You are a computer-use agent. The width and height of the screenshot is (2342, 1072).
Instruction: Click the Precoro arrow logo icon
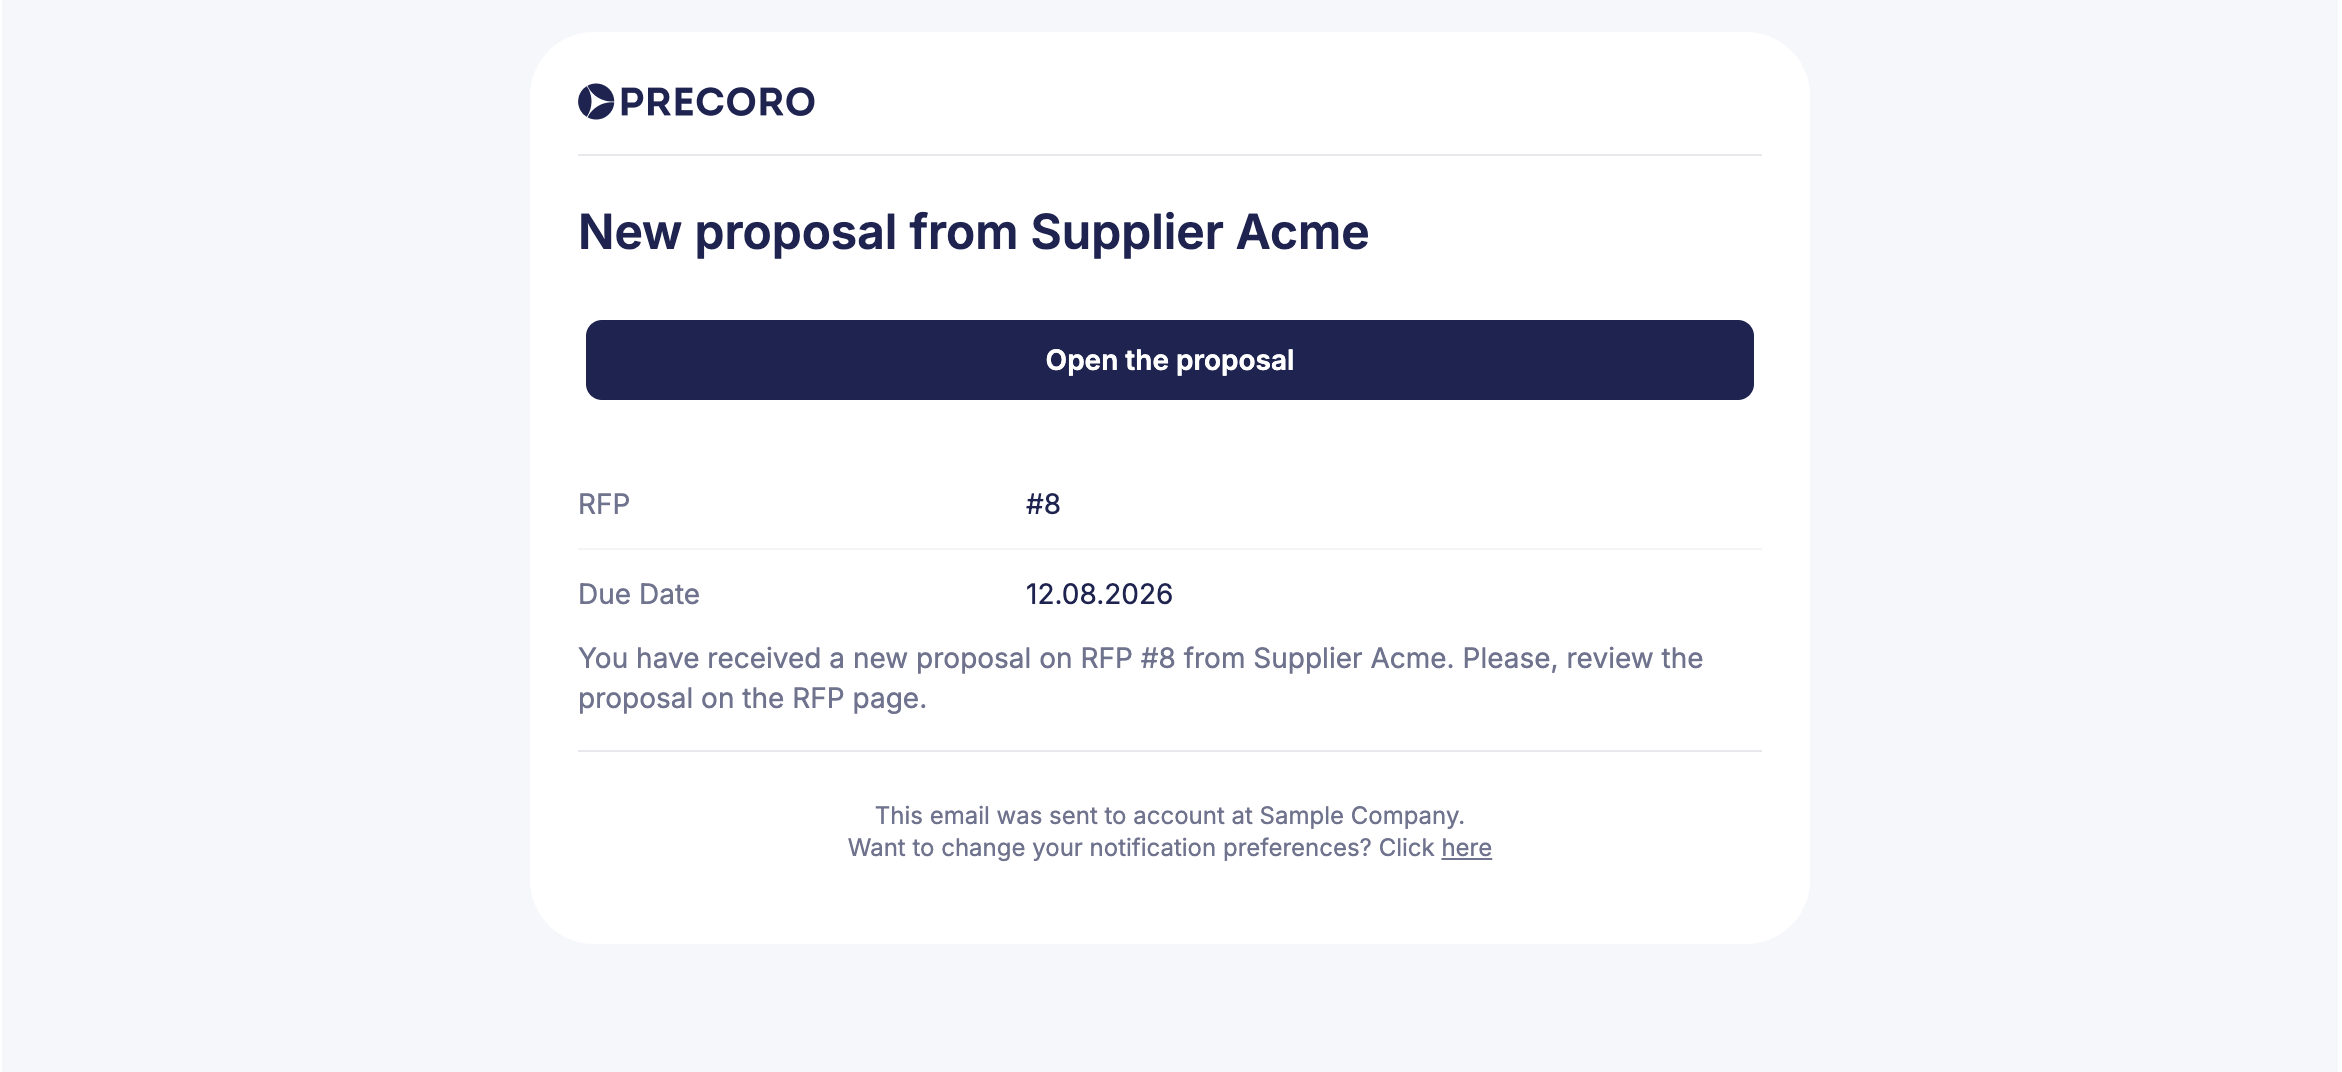596,102
